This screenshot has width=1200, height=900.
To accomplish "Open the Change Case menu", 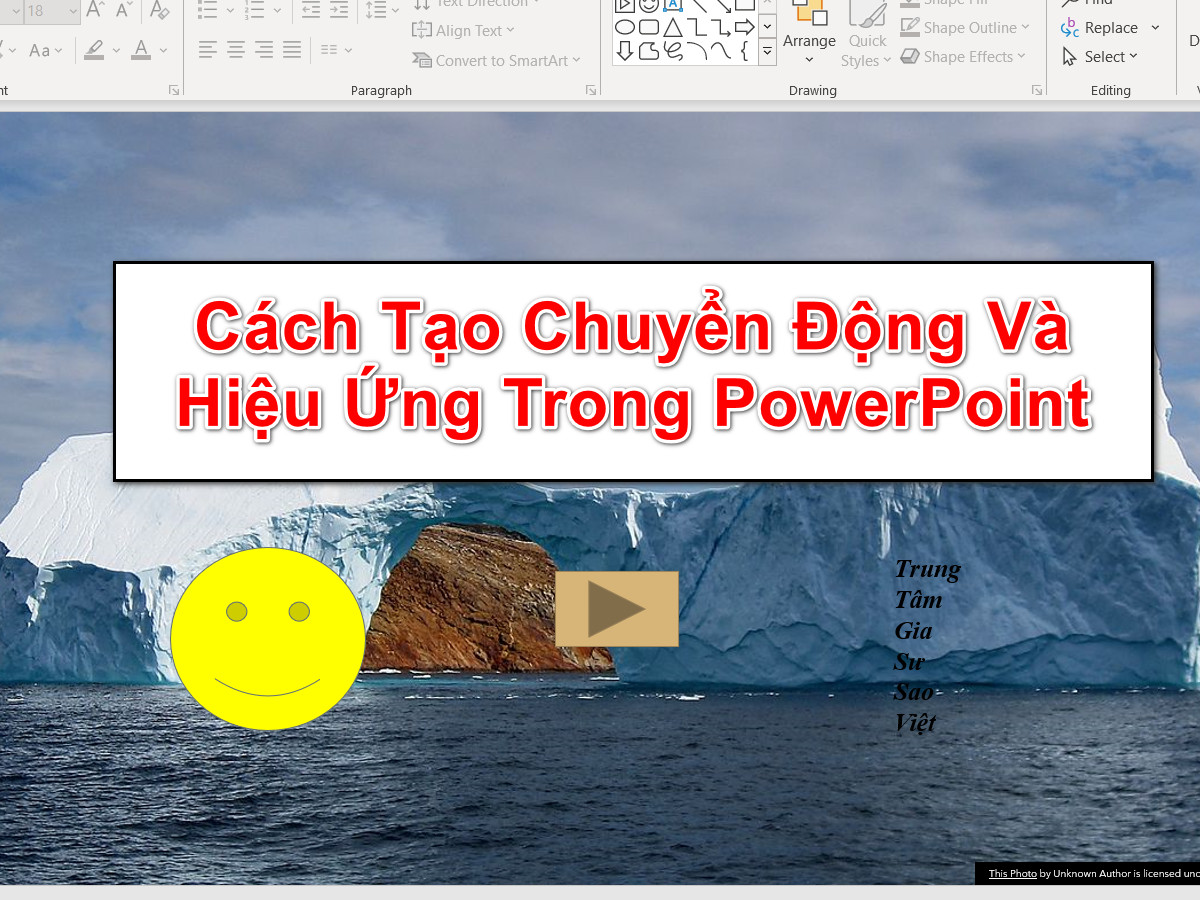I will coord(46,50).
